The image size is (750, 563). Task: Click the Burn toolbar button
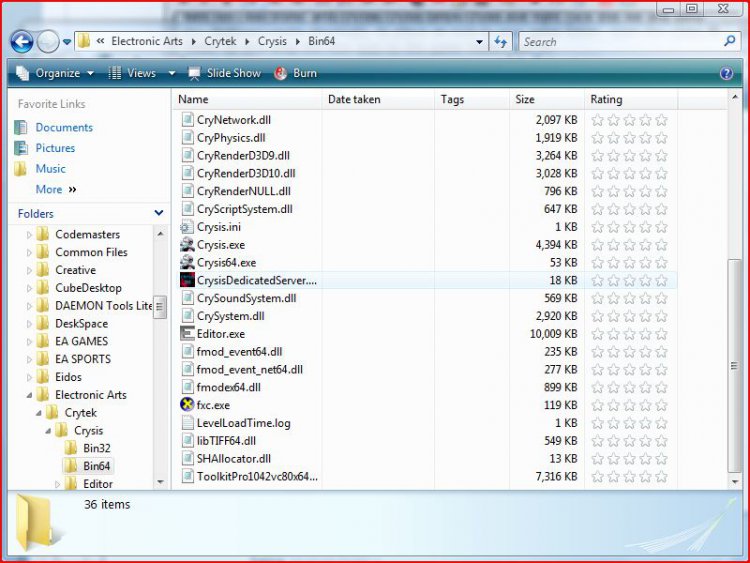296,73
